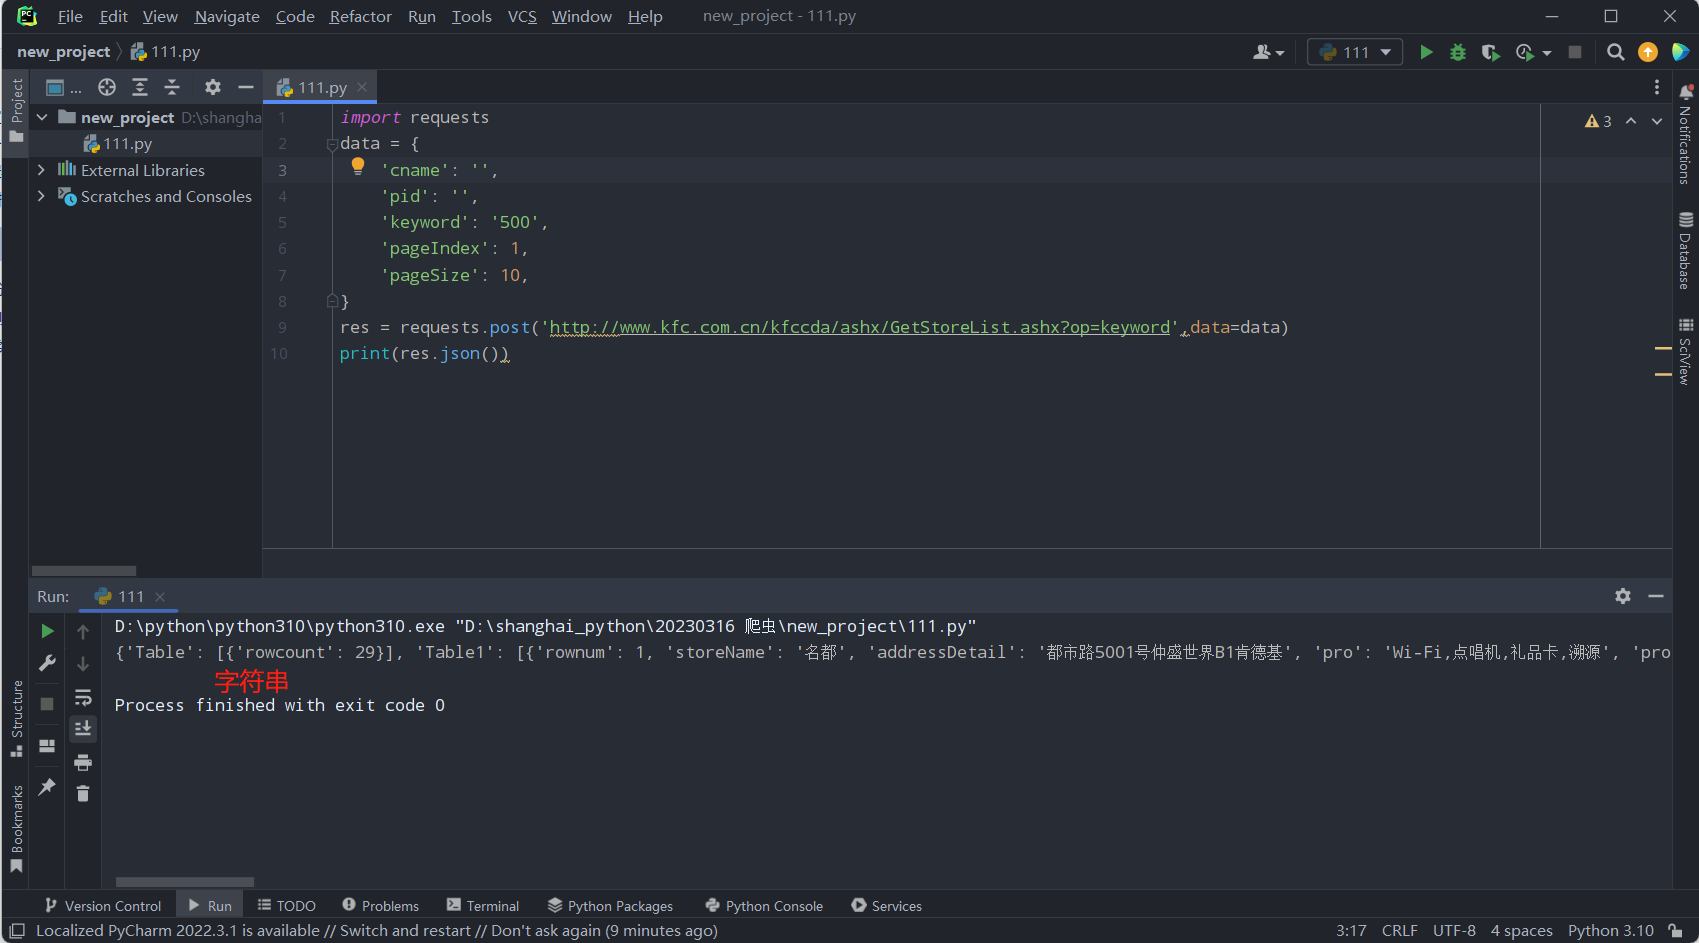The height and width of the screenshot is (943, 1699).
Task: Toggle soft-wrap in Run console
Action: (83, 697)
